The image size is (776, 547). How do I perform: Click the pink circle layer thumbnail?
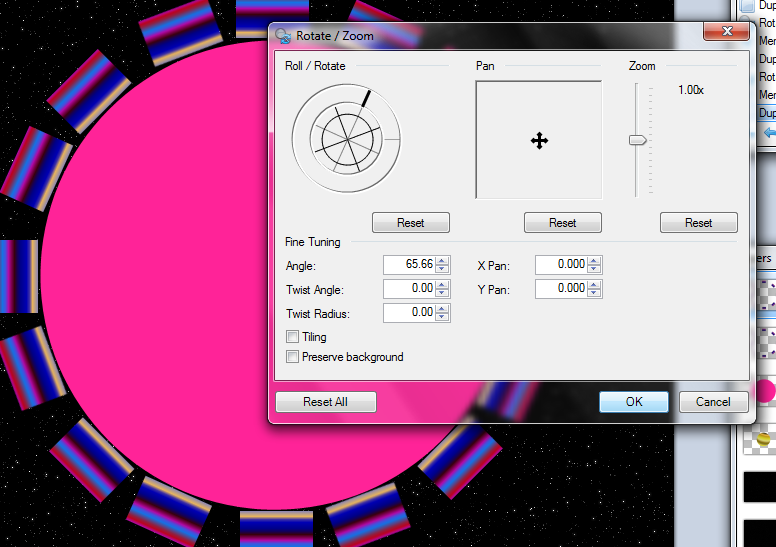[766, 391]
